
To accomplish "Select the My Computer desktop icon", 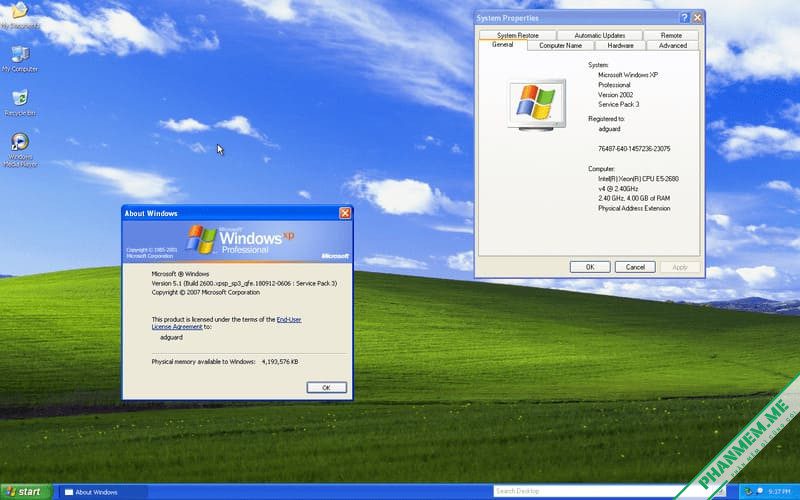I will click(20, 59).
